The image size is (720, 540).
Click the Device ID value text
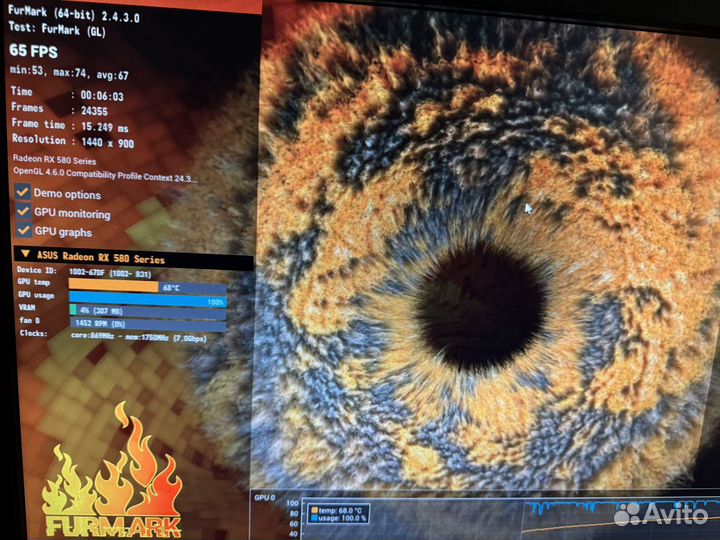coord(110,271)
